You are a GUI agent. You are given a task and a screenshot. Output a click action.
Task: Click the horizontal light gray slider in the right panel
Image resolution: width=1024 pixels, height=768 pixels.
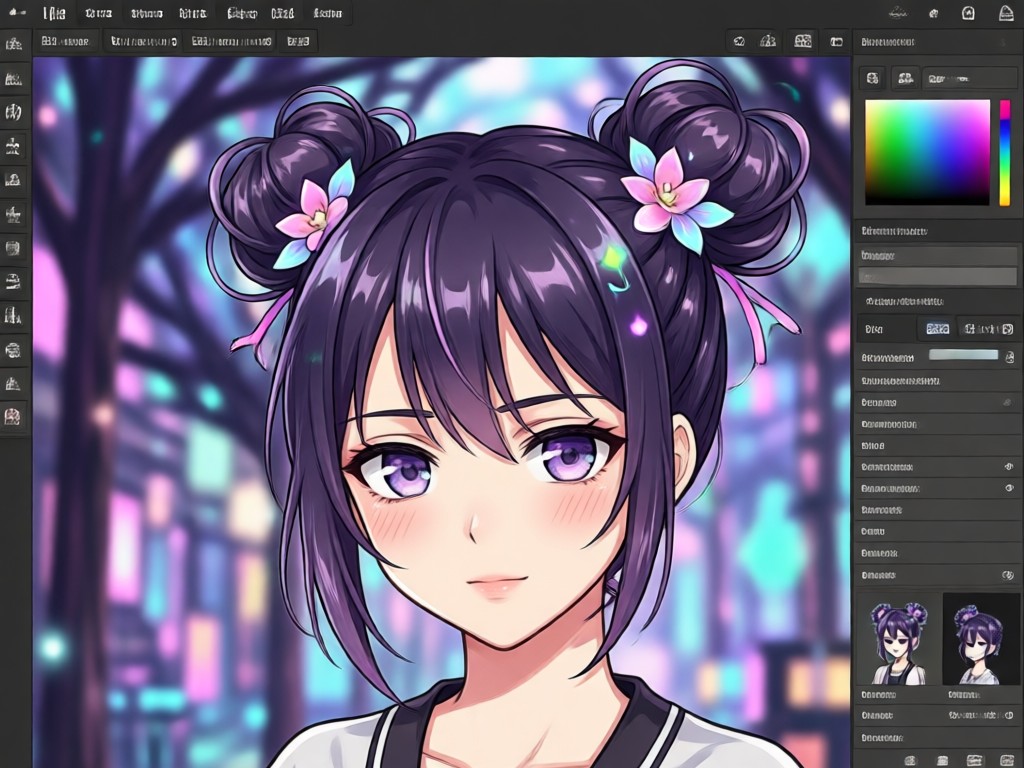964,355
